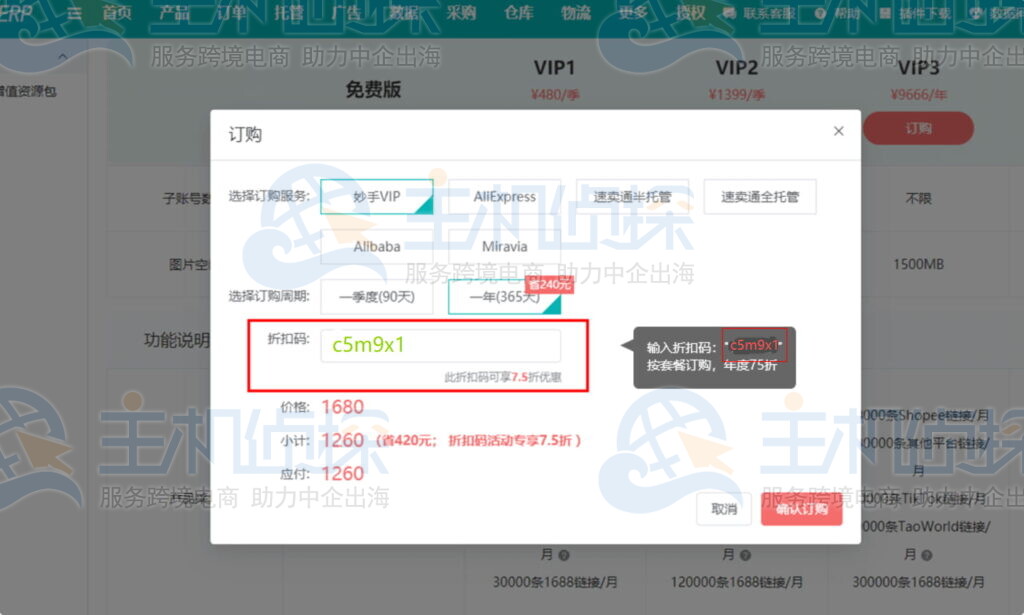This screenshot has width=1024, height=615.
Task: Click the ERP logo
Action: 16,12
